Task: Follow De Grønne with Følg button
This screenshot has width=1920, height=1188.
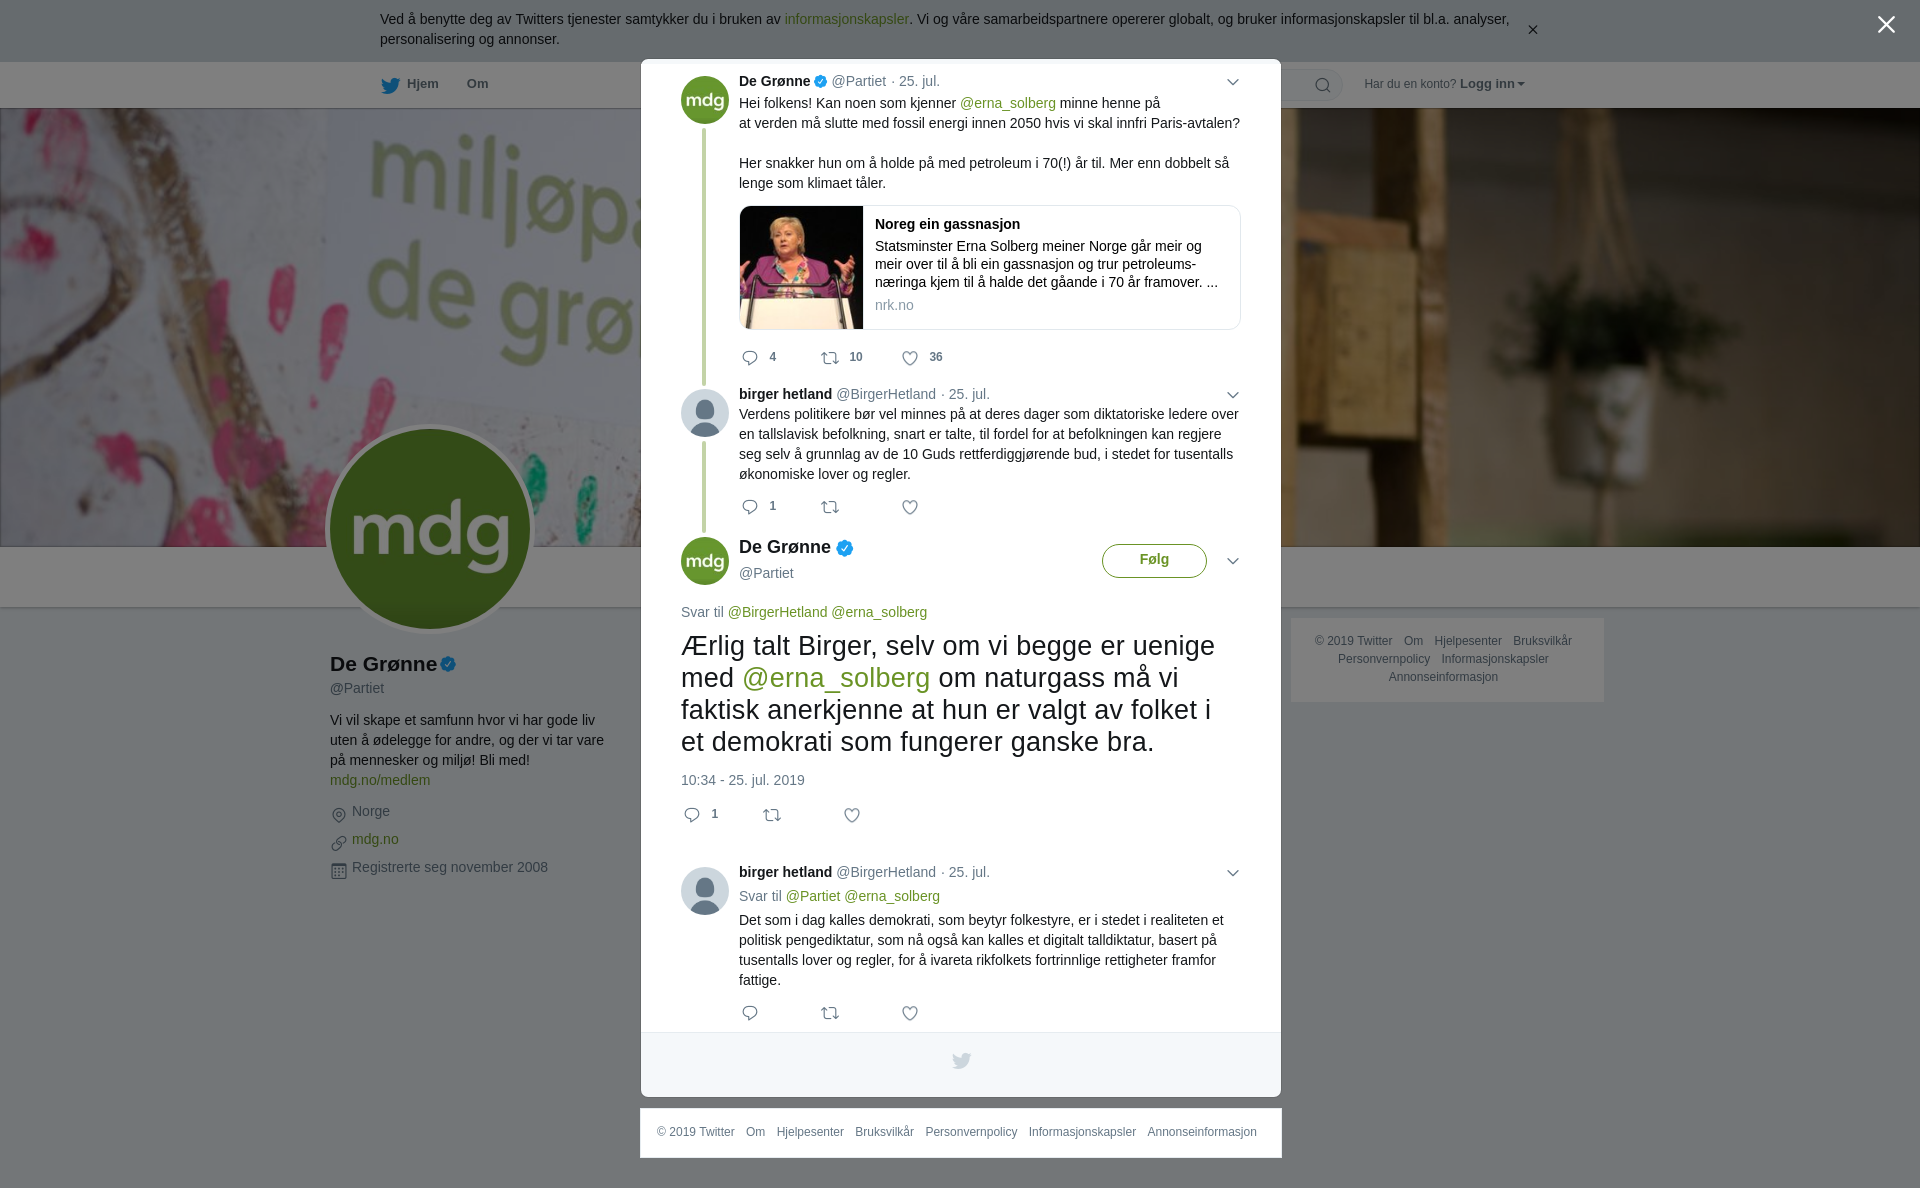Action: [1154, 561]
